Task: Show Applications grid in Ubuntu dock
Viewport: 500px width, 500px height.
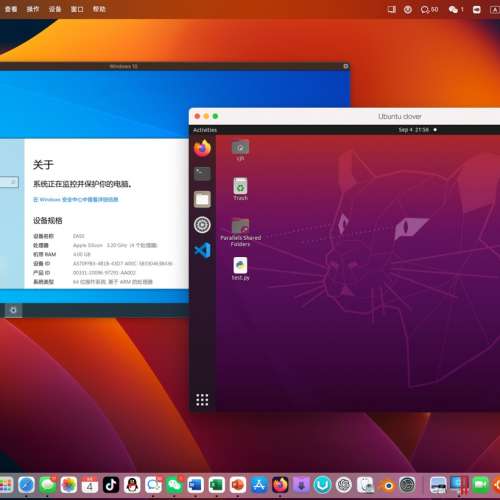Action: pyautogui.click(x=202, y=400)
